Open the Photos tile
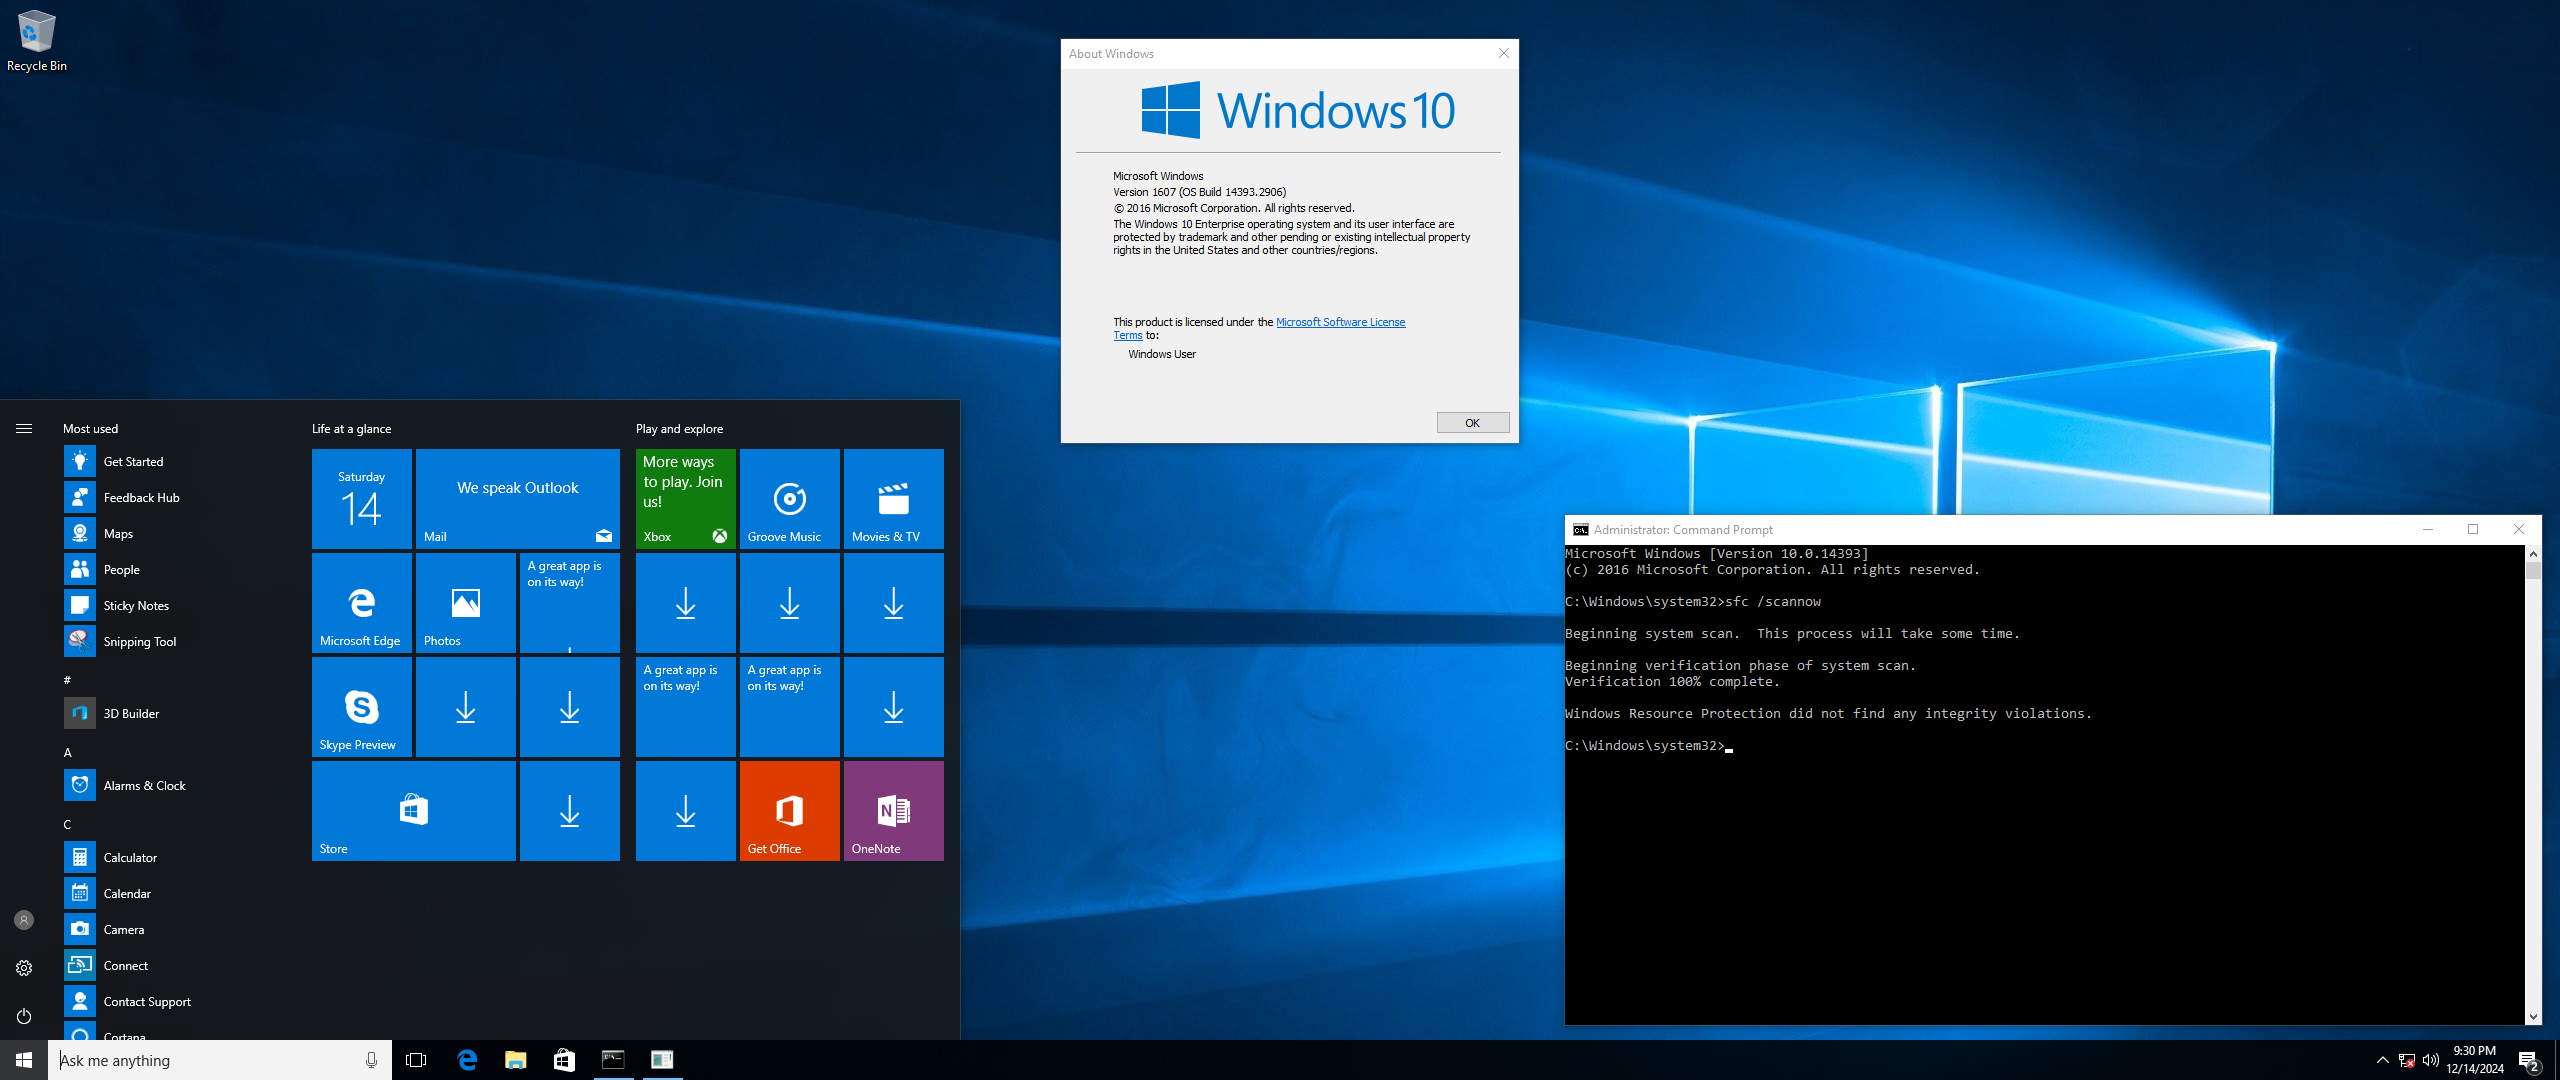 coord(465,602)
